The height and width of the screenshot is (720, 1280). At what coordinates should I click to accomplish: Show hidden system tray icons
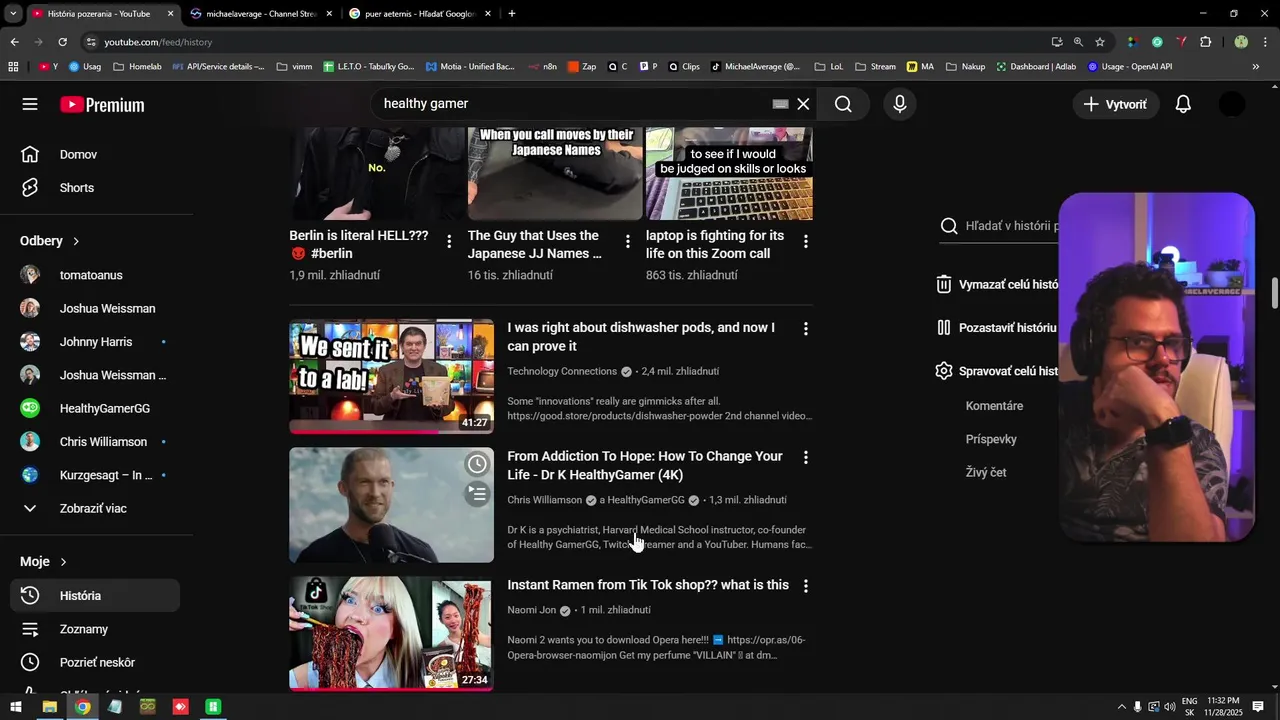click(1121, 707)
